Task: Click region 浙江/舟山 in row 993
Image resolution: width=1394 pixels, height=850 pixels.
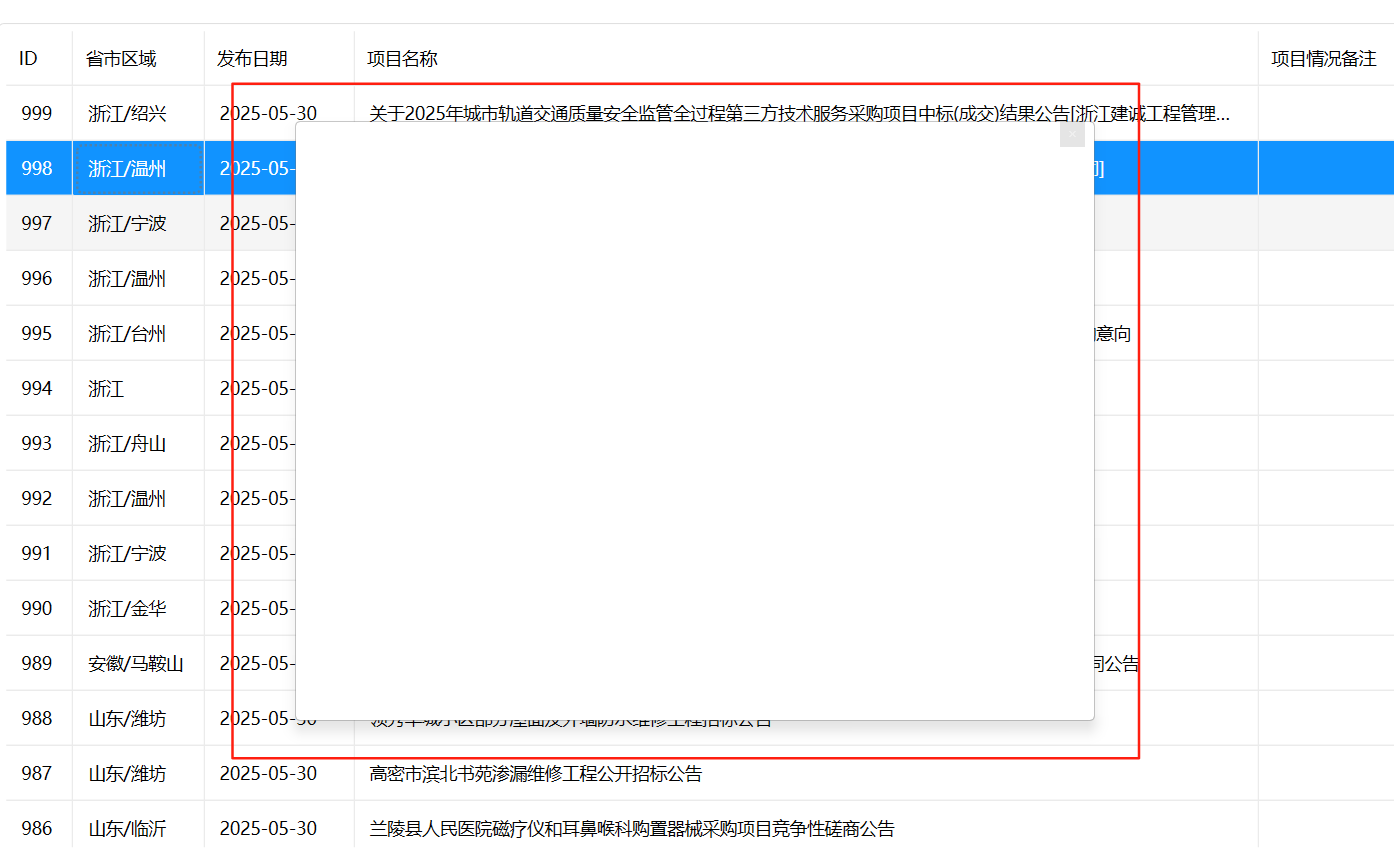Action: [x=127, y=443]
